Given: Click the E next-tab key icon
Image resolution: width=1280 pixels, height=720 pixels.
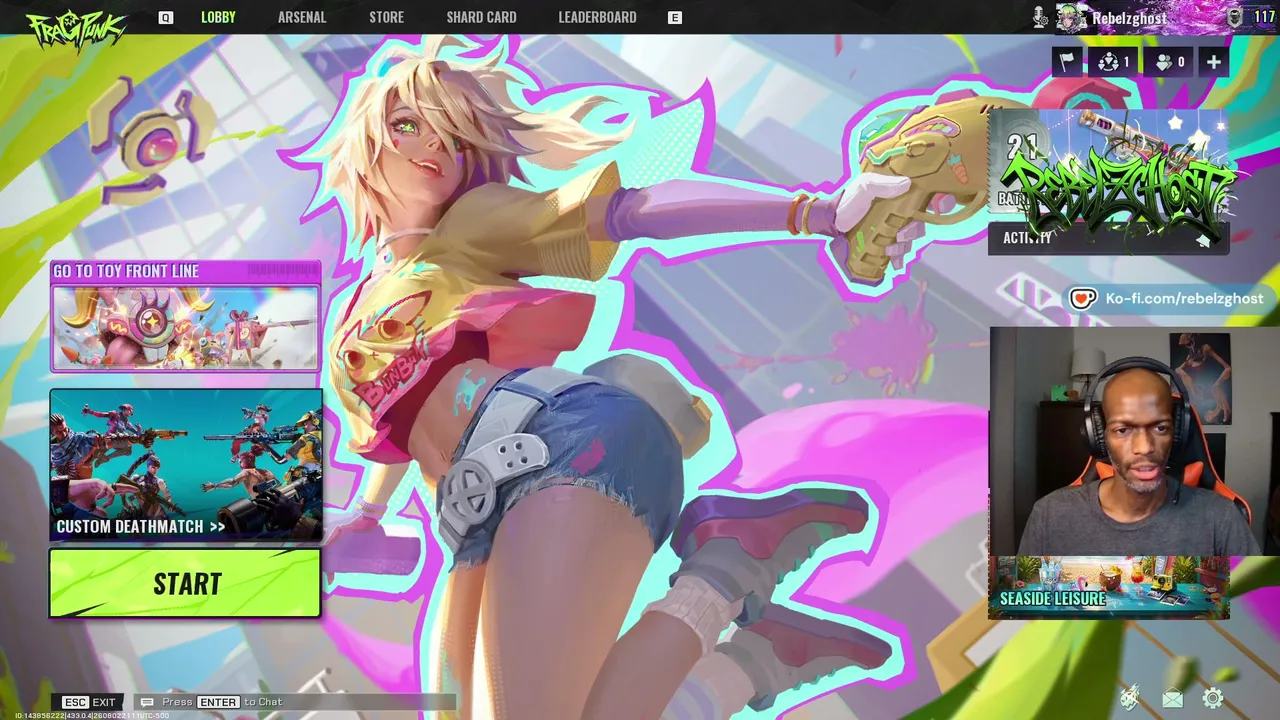Looking at the screenshot, I should click(x=675, y=17).
